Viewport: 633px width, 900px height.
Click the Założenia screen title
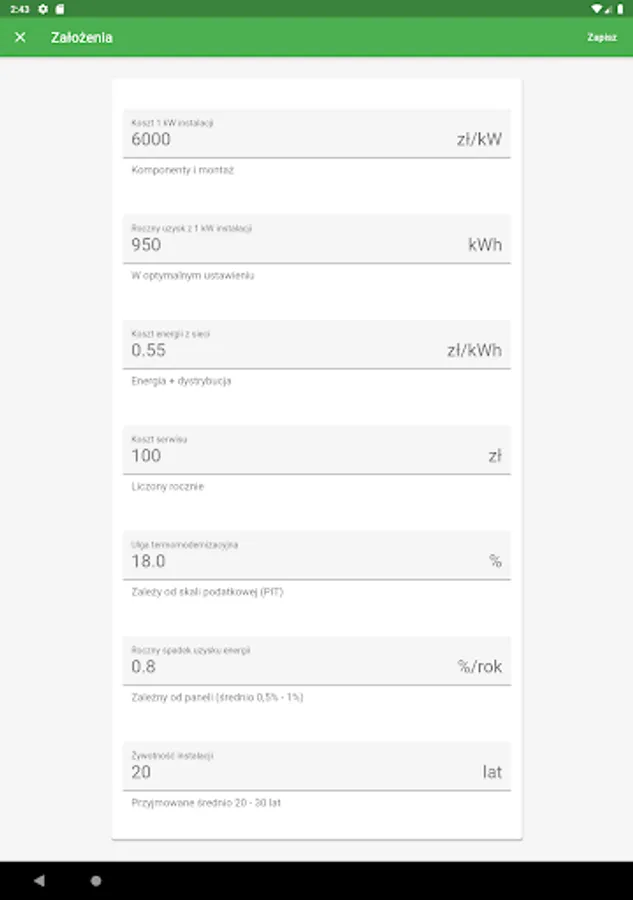coord(82,38)
